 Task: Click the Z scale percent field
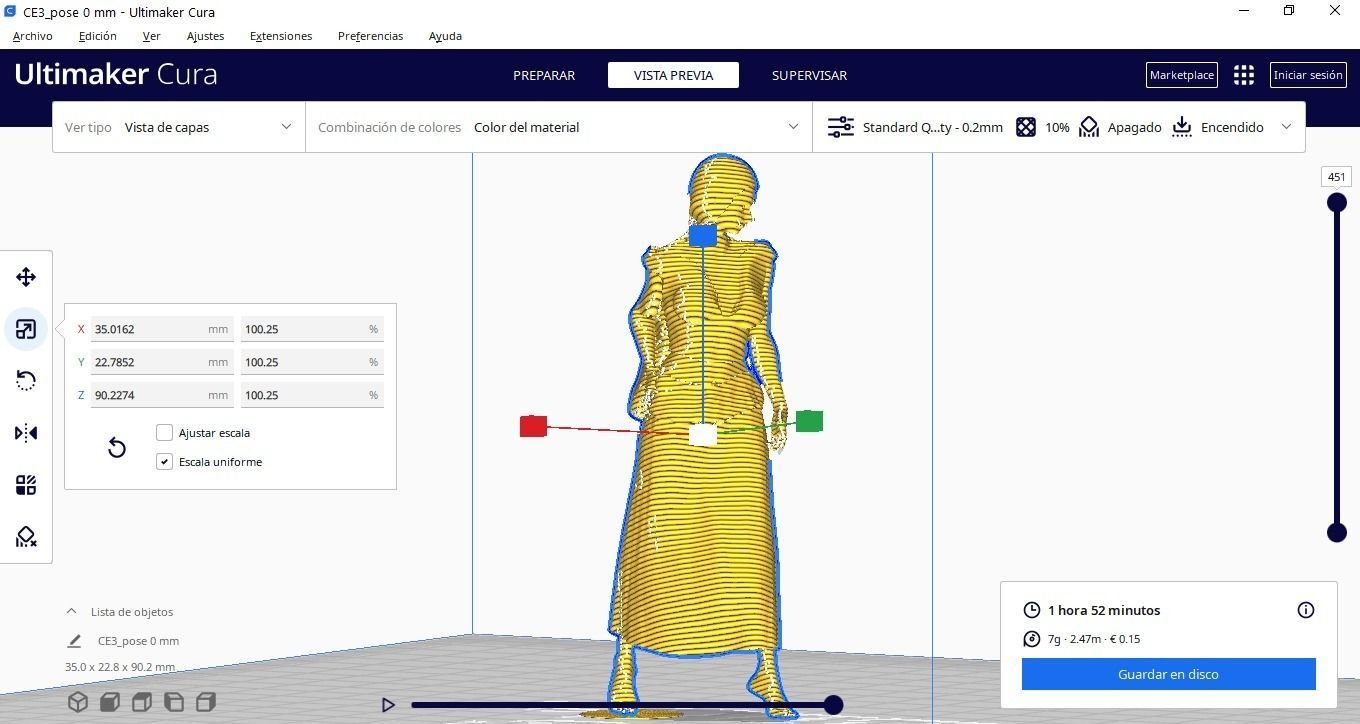pos(312,395)
